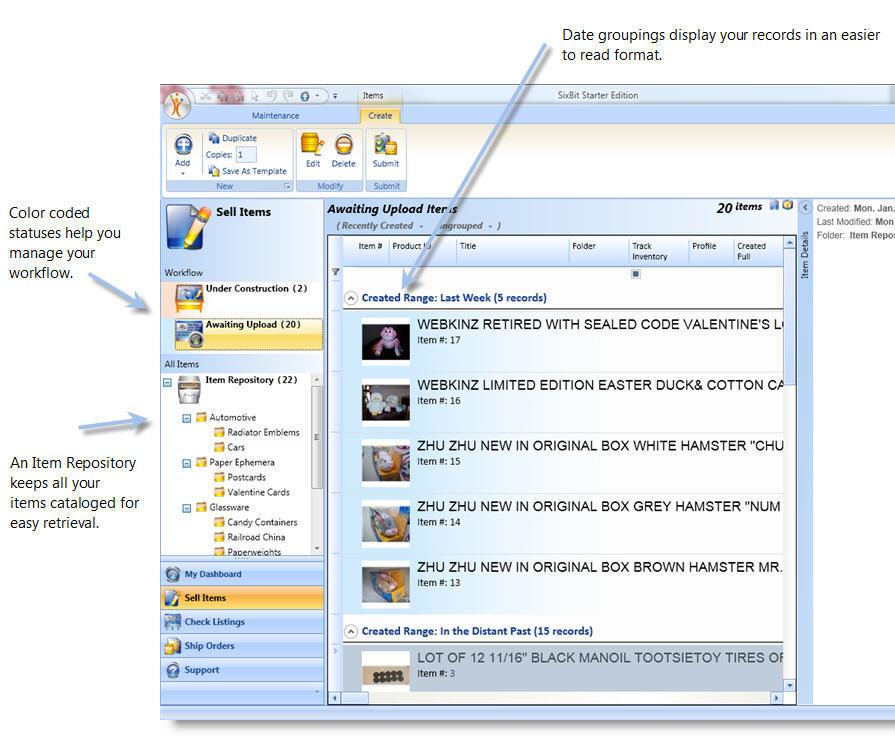Open the Ungrouped grouping dropdown
Viewport: 895px width, 754px height.
coord(490,226)
